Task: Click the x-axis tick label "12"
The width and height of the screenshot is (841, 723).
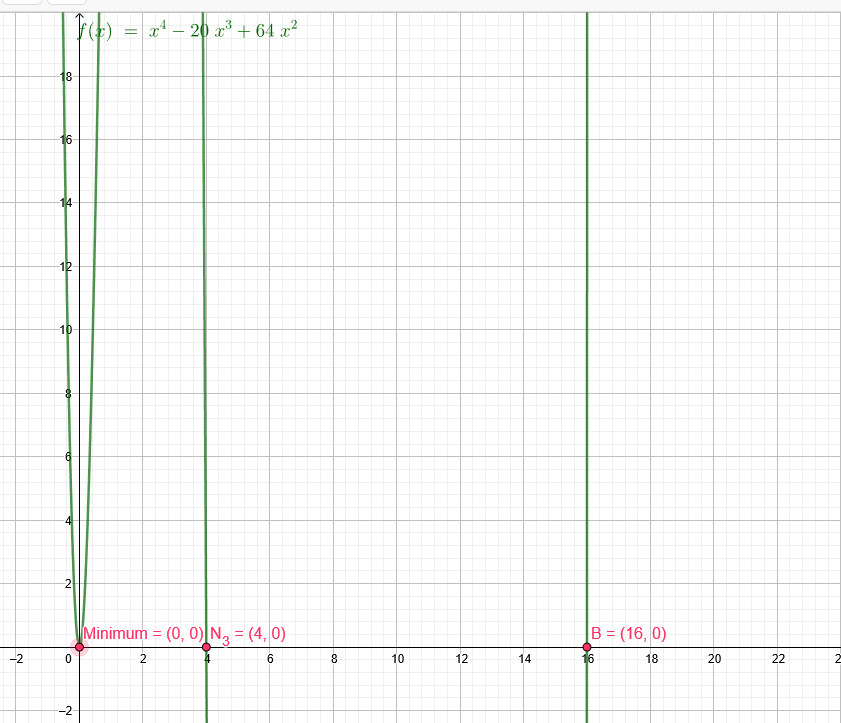Action: pyautogui.click(x=461, y=659)
